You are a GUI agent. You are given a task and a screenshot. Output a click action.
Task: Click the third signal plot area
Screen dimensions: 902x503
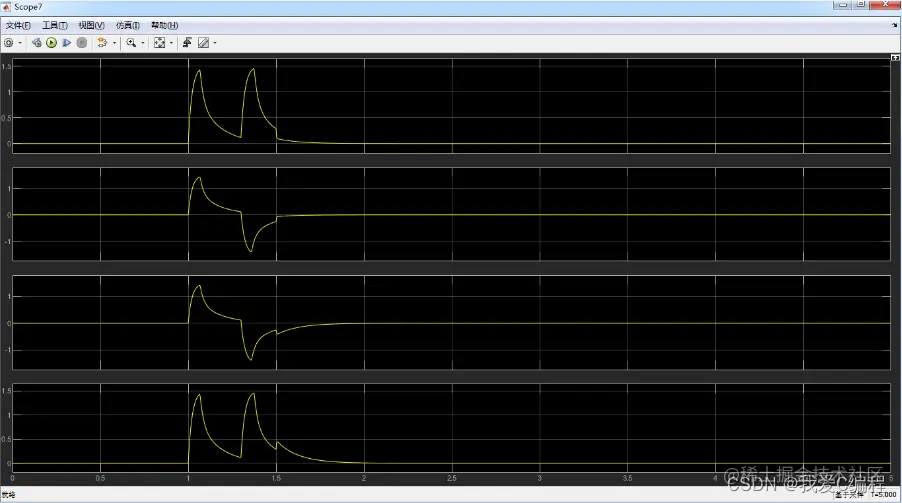[x=452, y=322]
